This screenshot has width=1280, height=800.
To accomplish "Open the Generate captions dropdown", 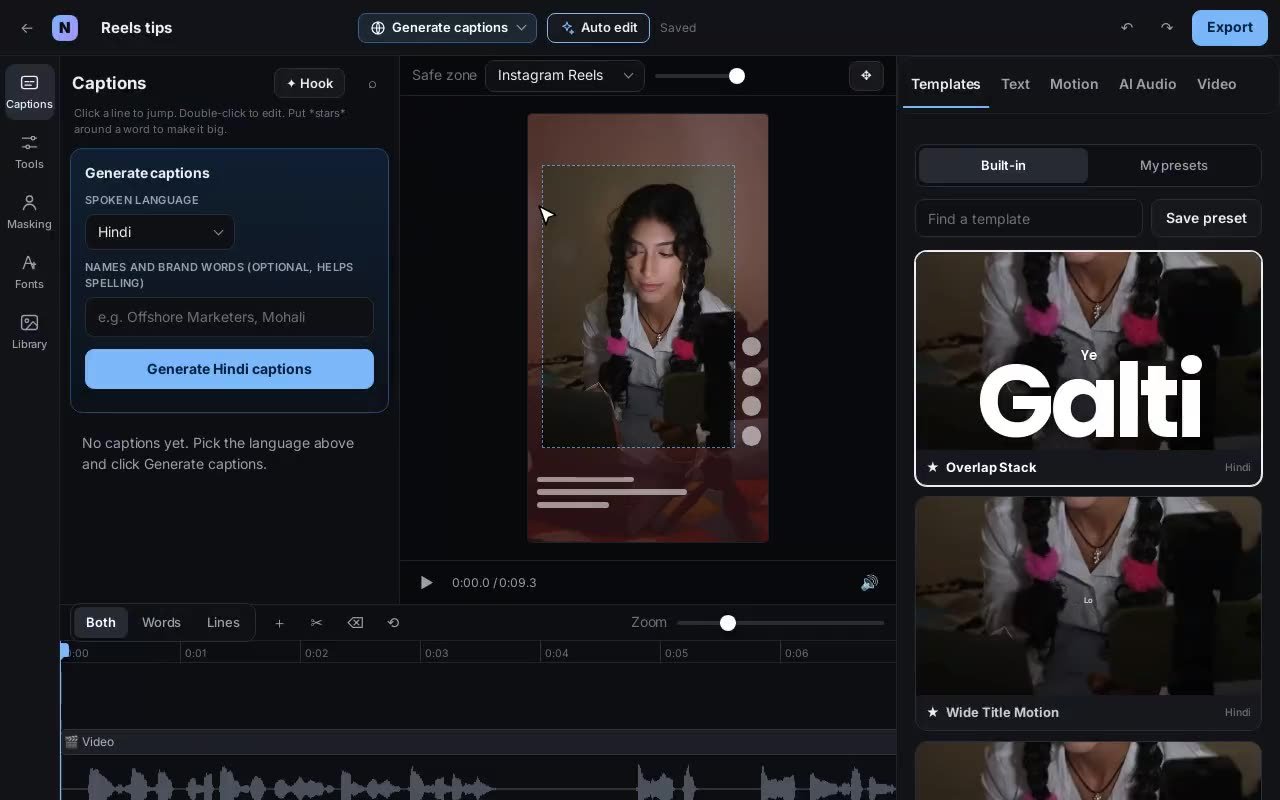I will tap(447, 28).
